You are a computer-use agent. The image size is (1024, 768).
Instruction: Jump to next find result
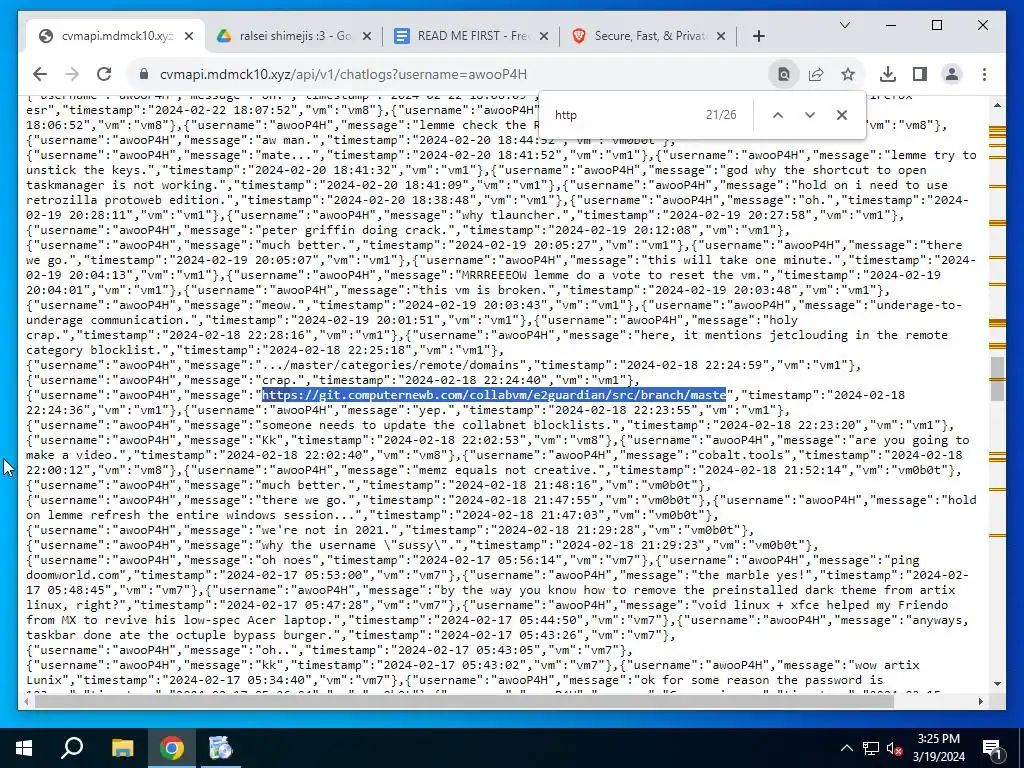[x=810, y=115]
